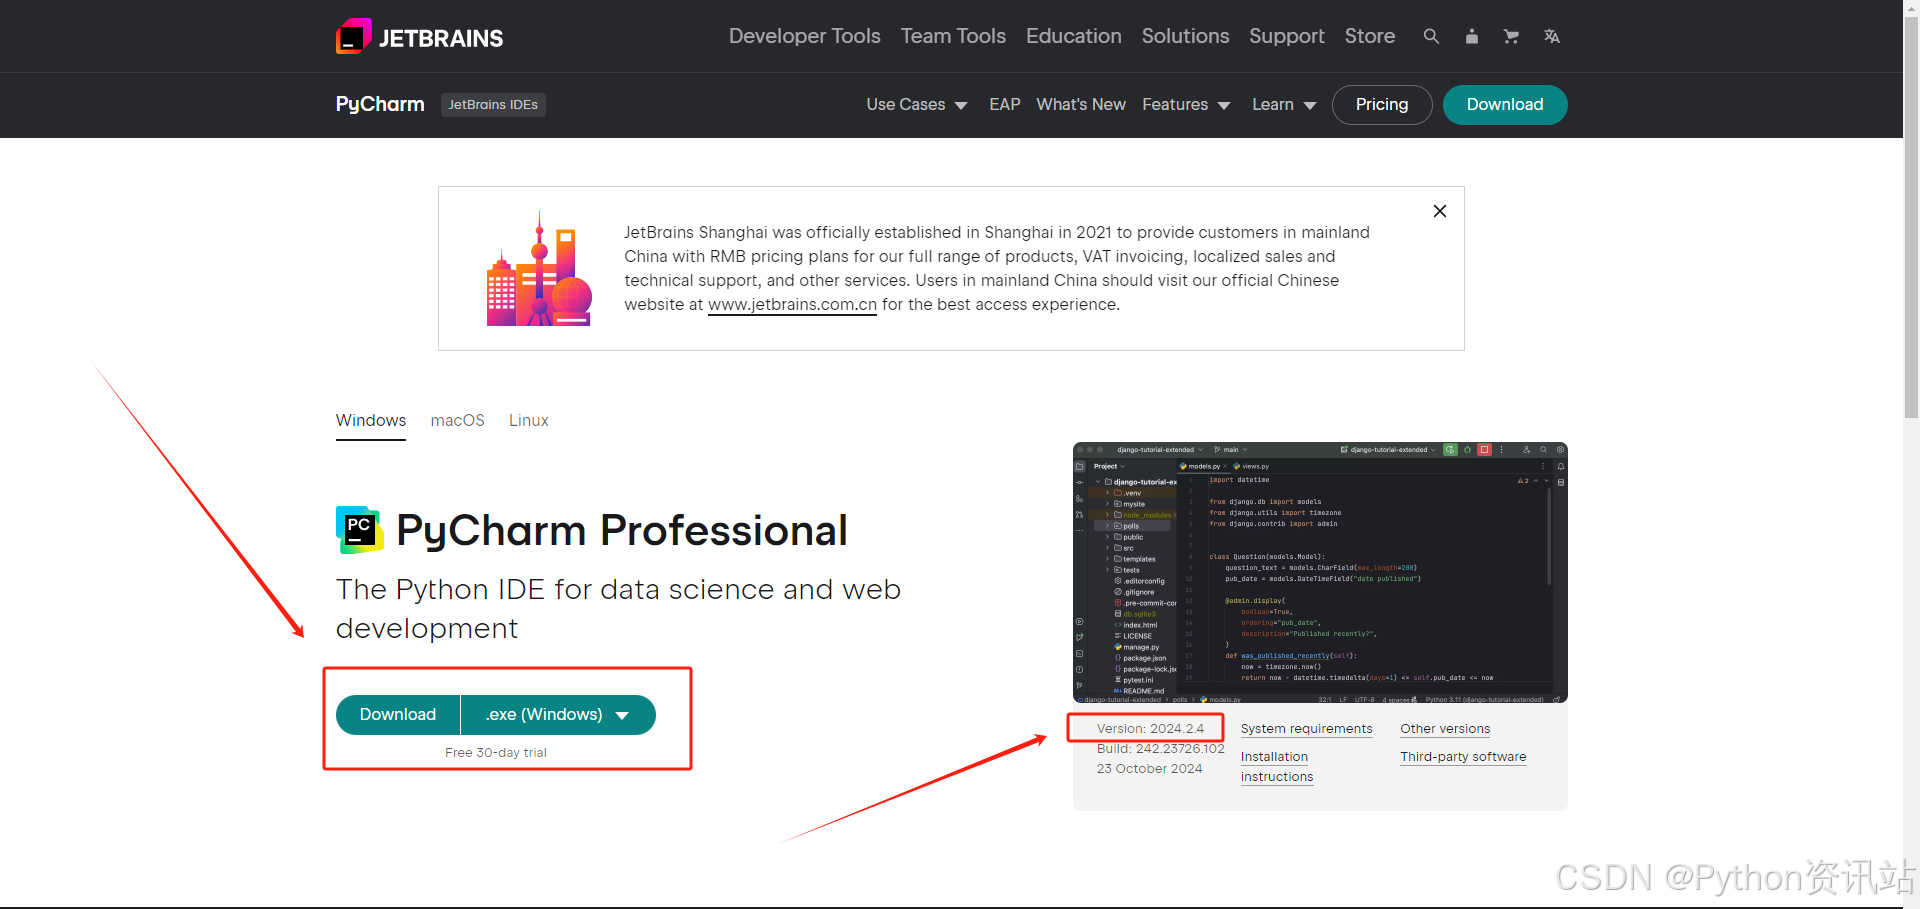Select the macOS tab

click(457, 421)
